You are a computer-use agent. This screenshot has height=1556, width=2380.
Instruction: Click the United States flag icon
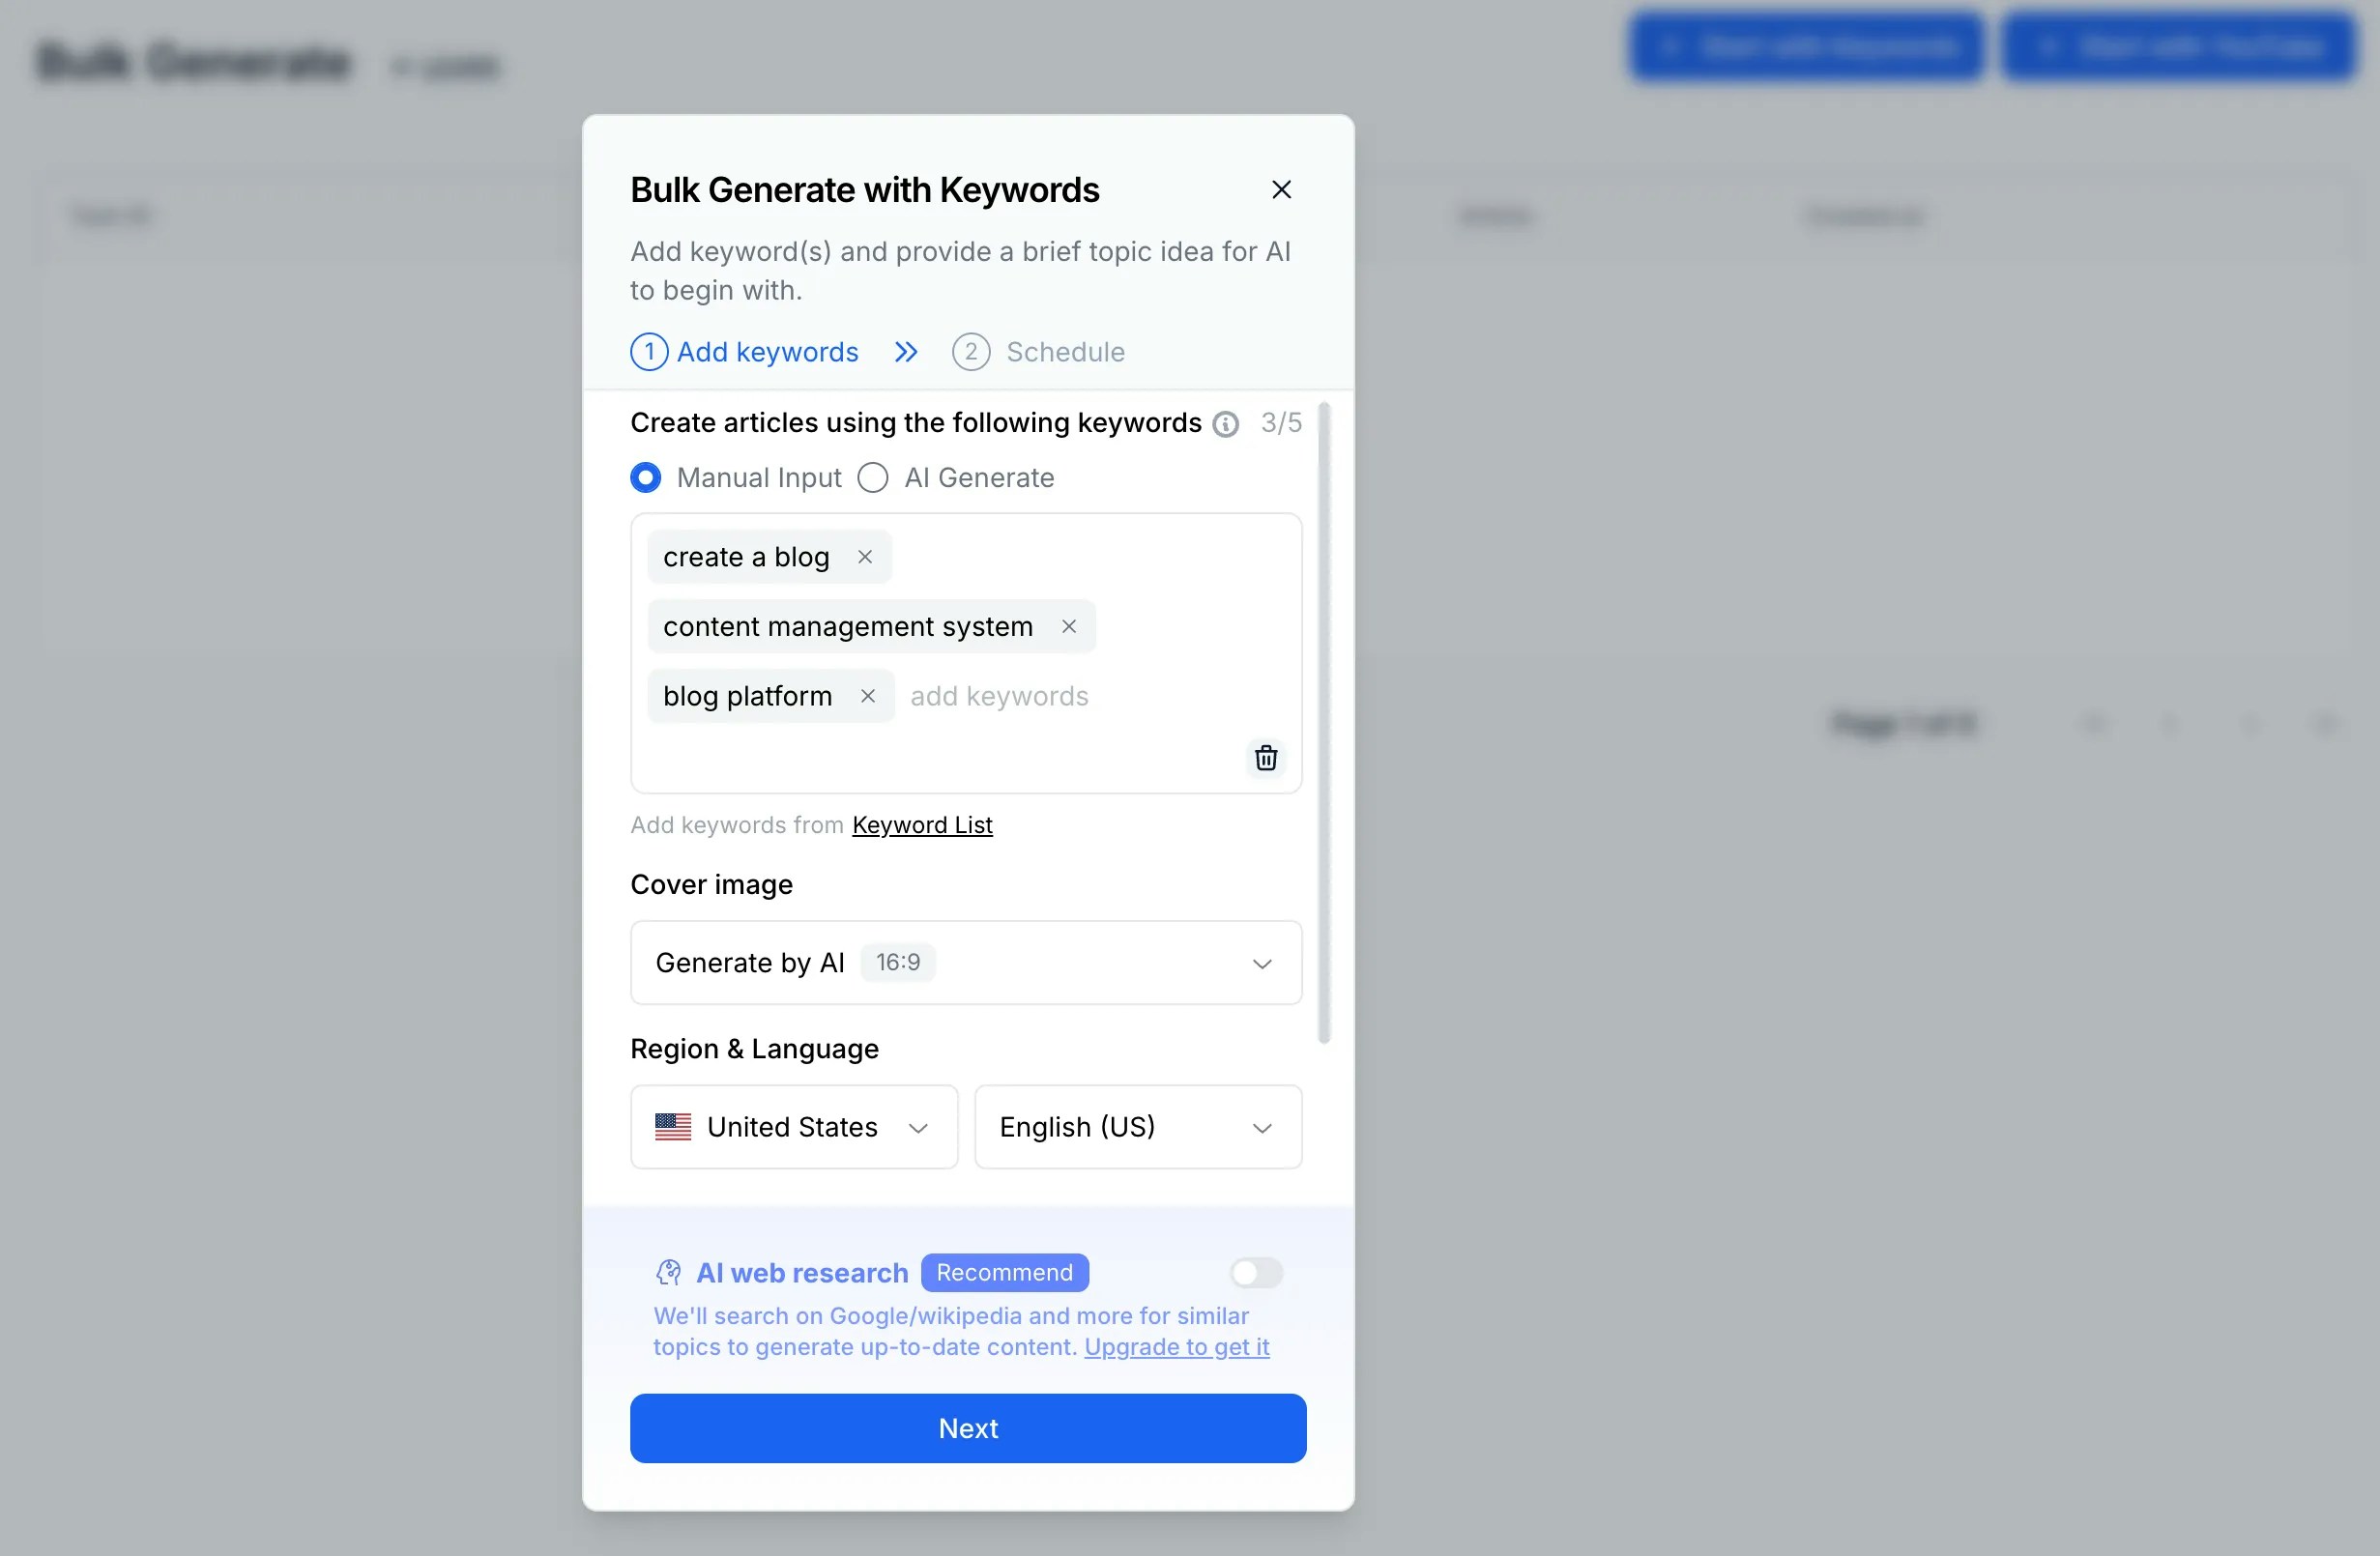click(x=674, y=1127)
